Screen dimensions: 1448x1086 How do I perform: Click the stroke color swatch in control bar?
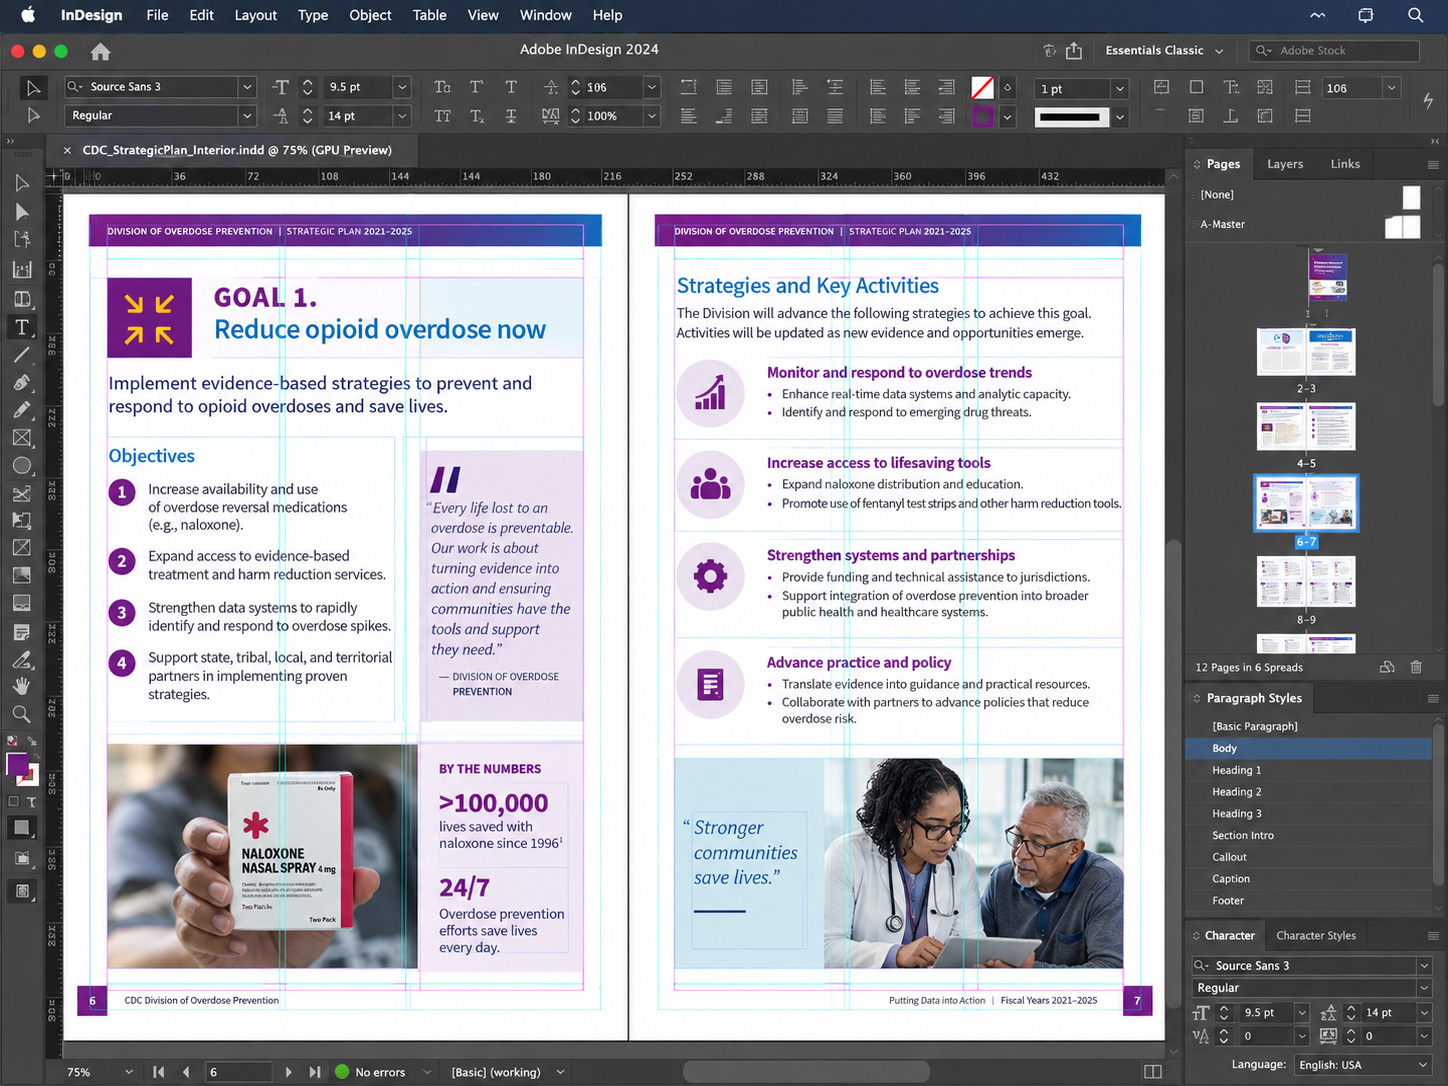coord(983,116)
